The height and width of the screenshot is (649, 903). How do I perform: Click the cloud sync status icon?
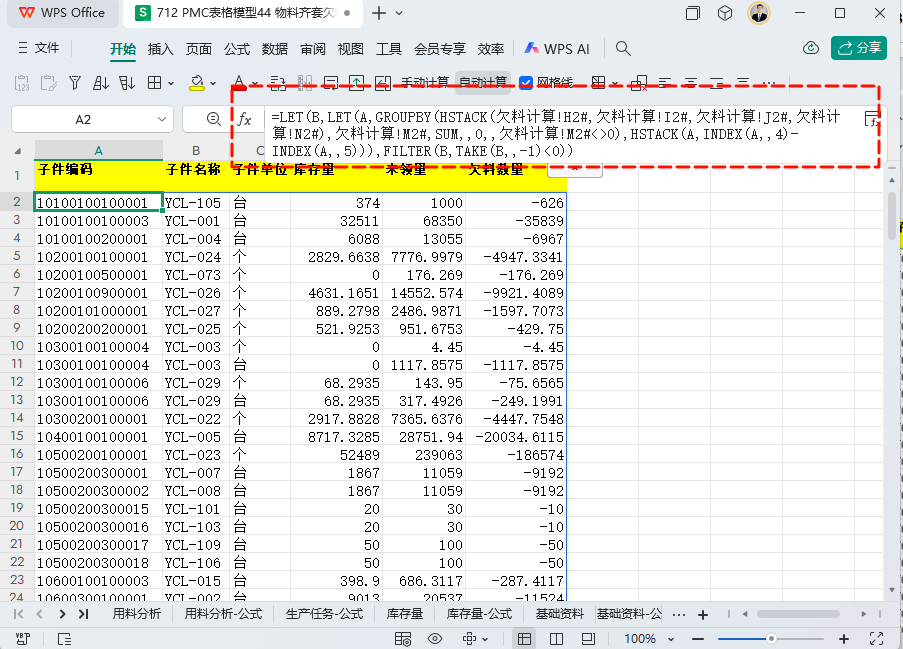click(811, 48)
